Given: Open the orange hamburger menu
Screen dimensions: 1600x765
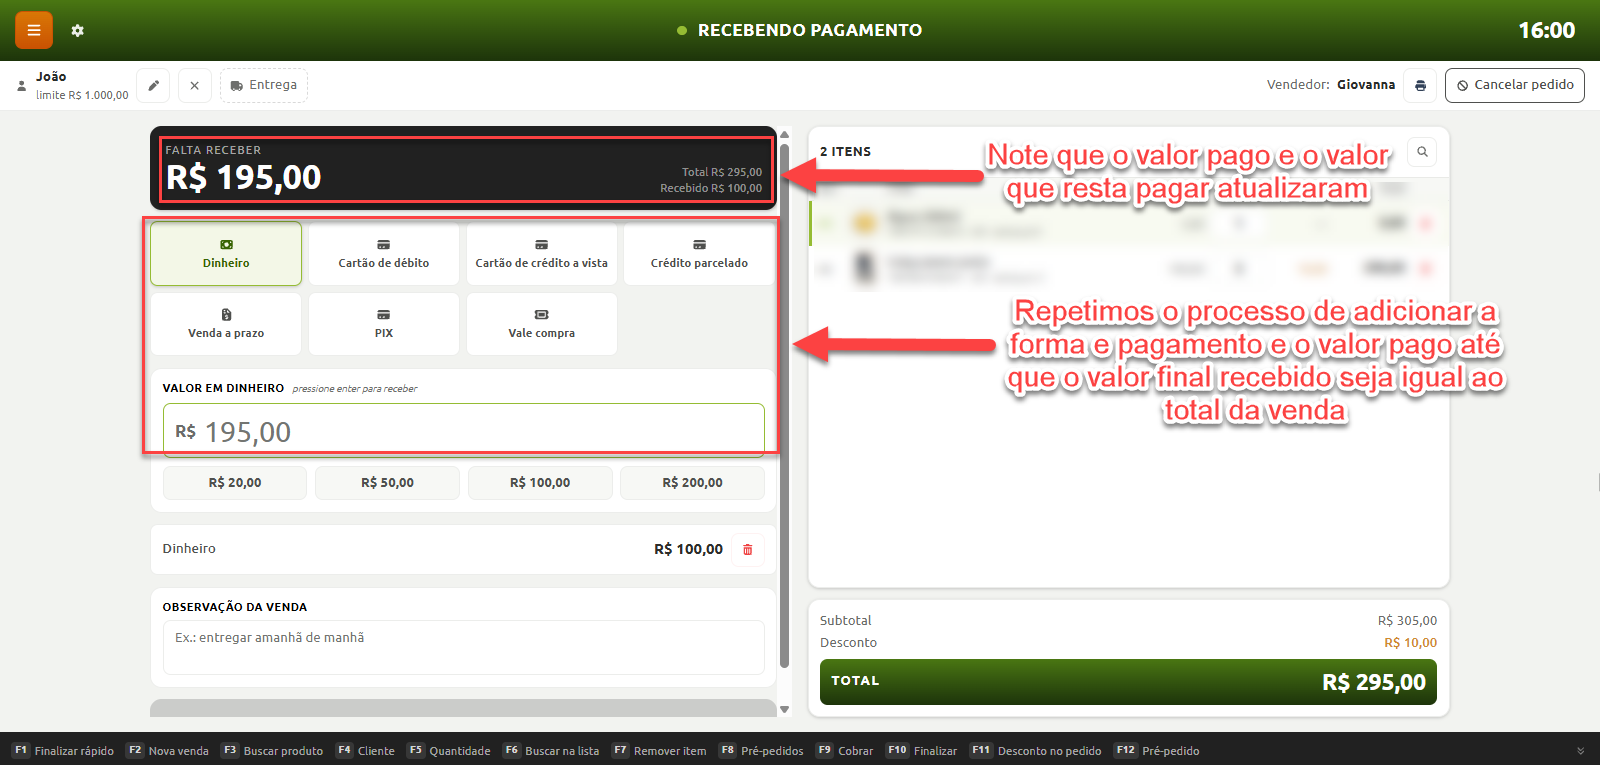Looking at the screenshot, I should click(x=33, y=30).
